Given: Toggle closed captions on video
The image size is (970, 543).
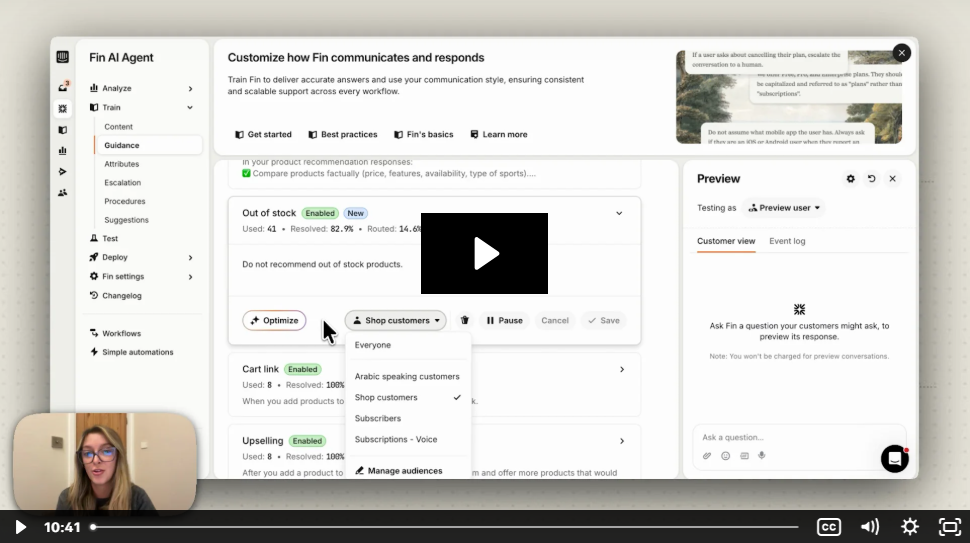Looking at the screenshot, I should pyautogui.click(x=829, y=526).
